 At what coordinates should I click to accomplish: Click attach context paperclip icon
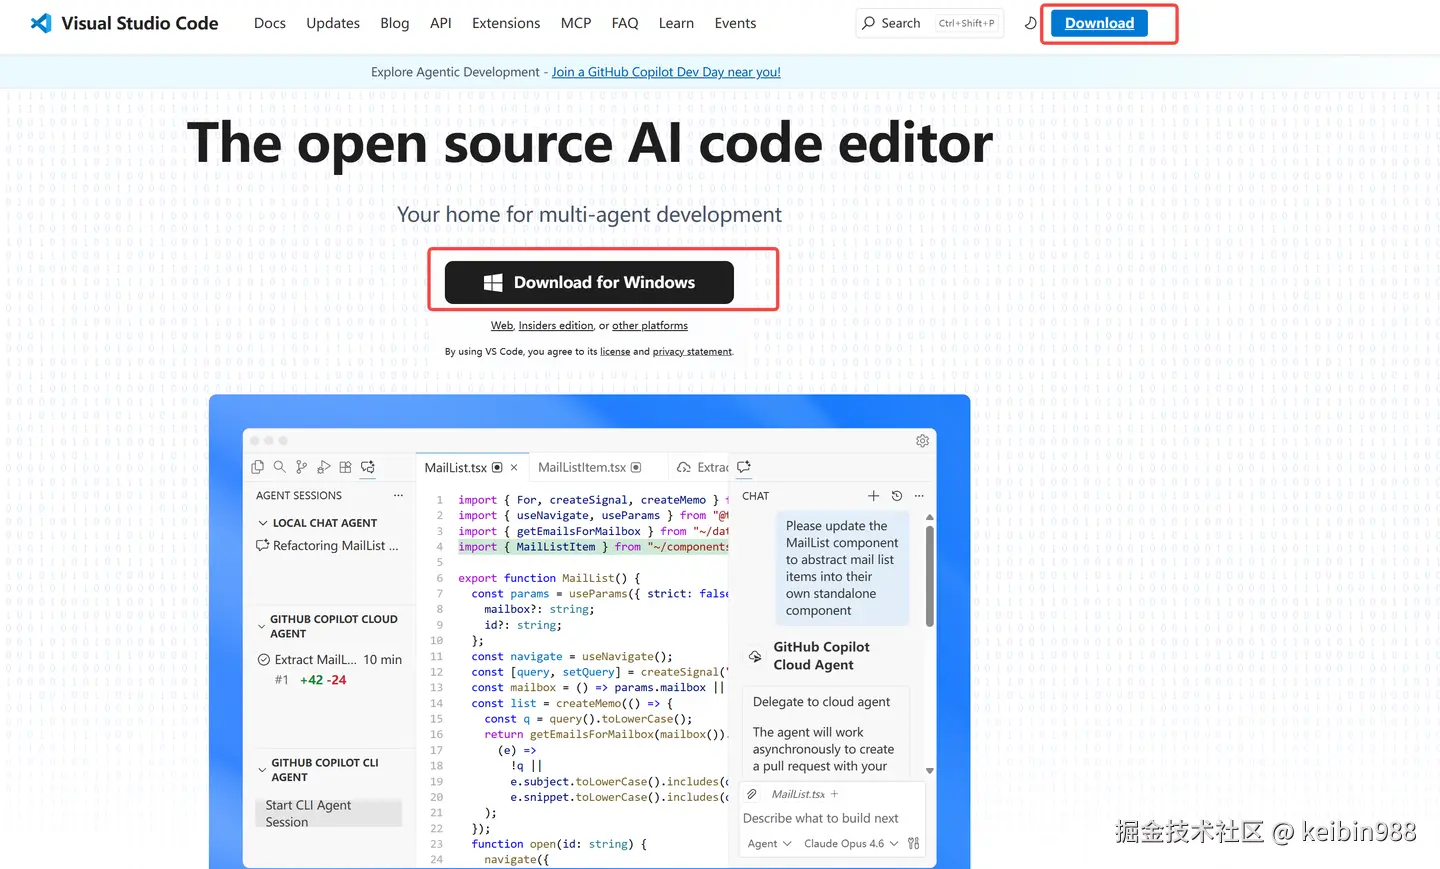pyautogui.click(x=752, y=794)
